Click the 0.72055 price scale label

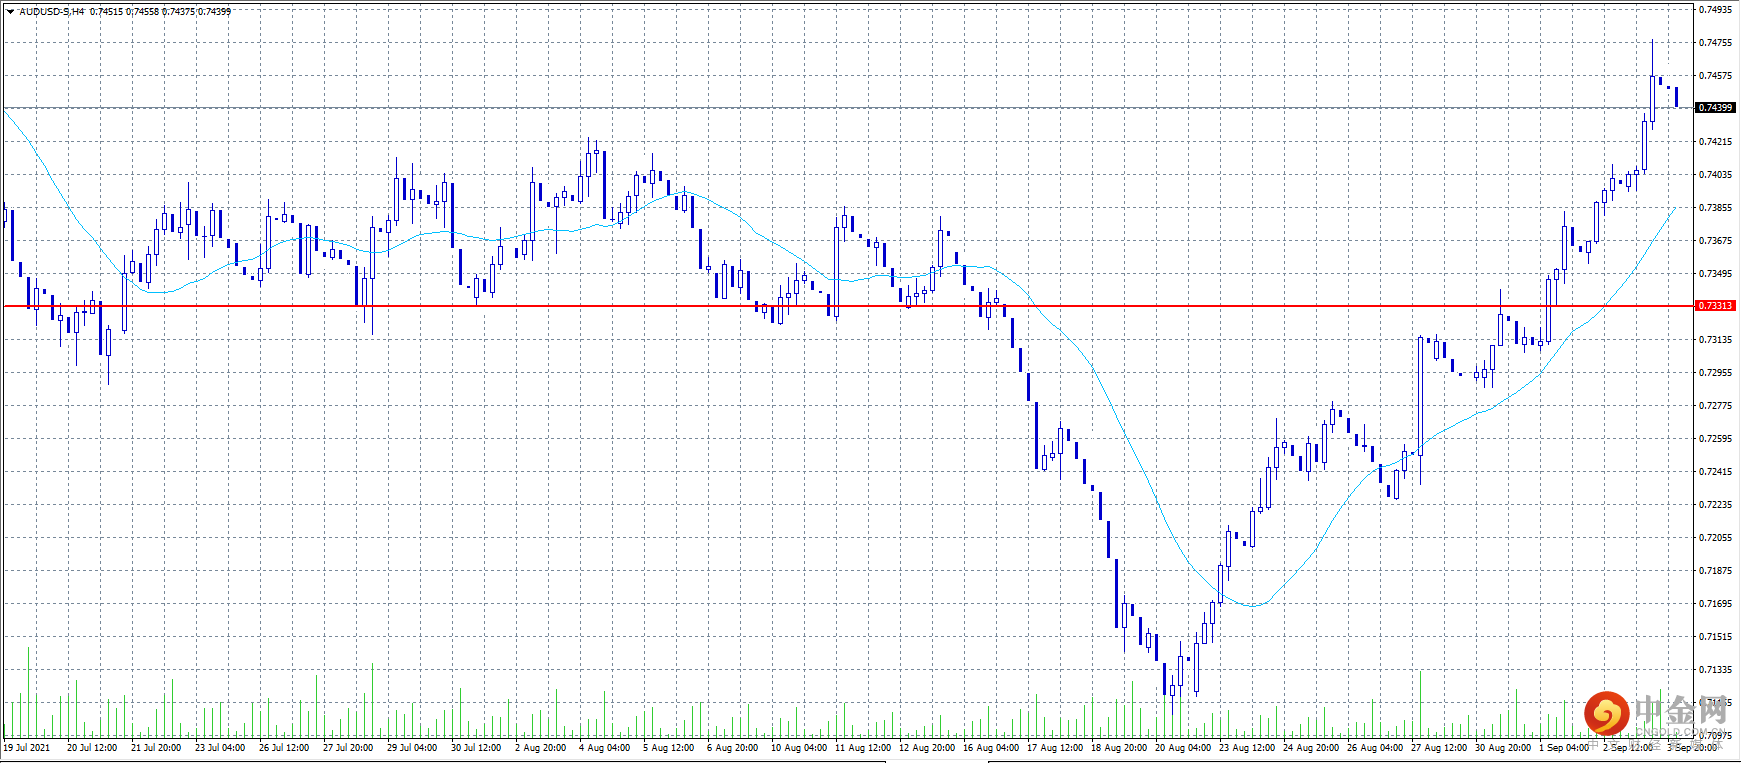click(x=1716, y=538)
